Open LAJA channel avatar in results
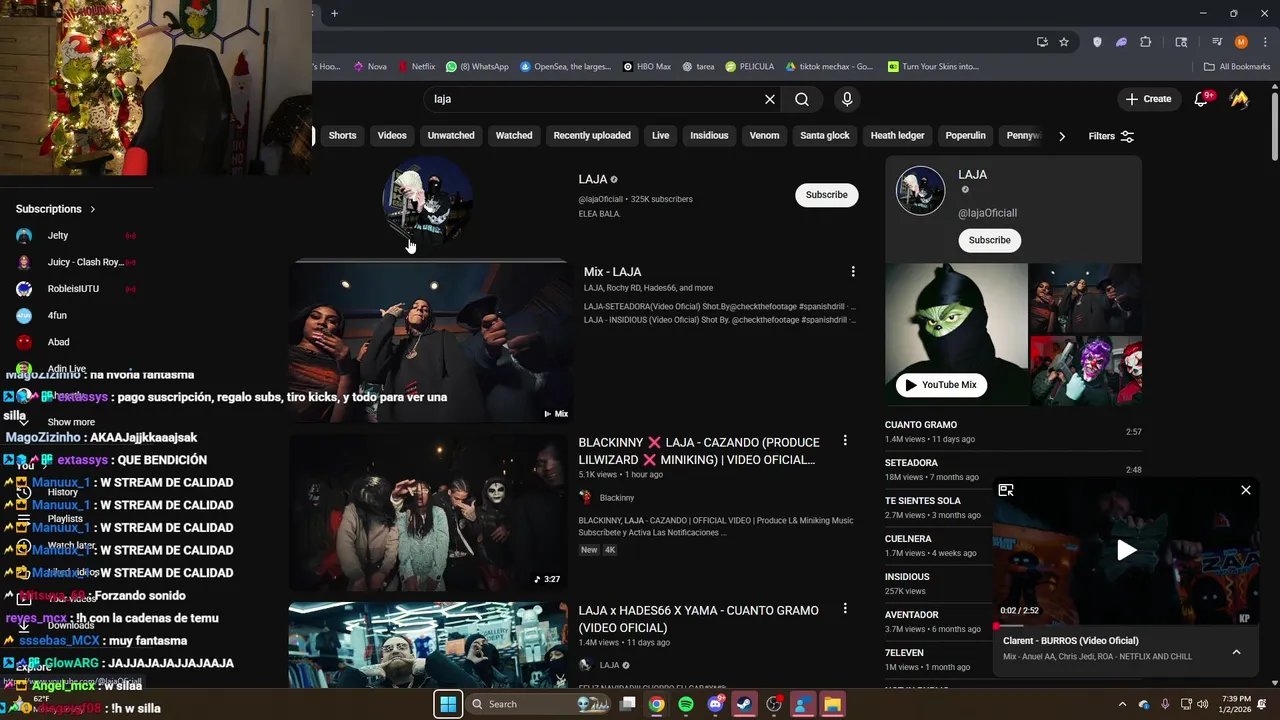Viewport: 1280px width, 720px height. coord(428,201)
